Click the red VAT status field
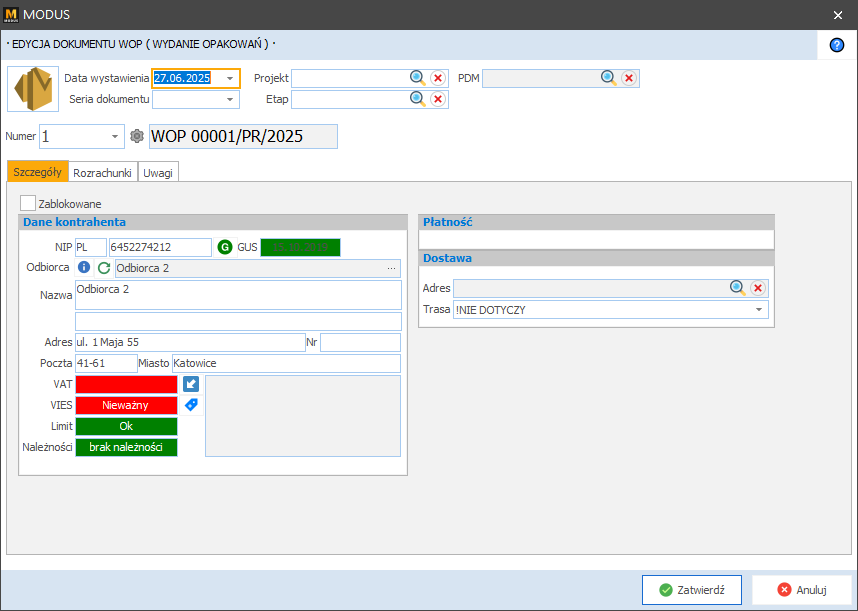Image resolution: width=858 pixels, height=611 pixels. click(126, 384)
